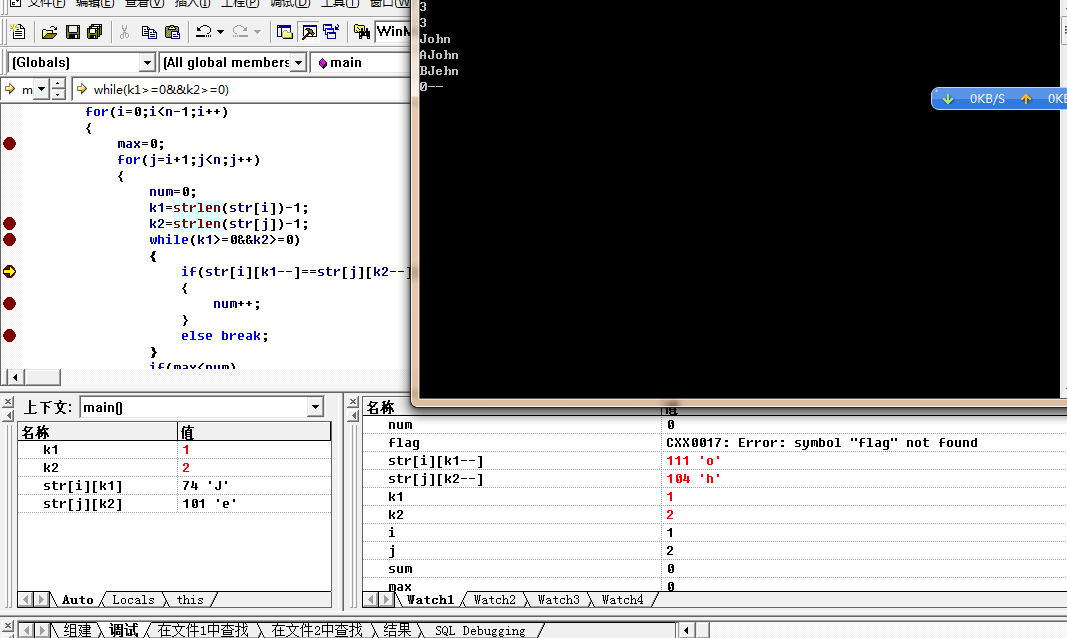Open the 在文件2中查找 output tab
1067x638 pixels.
tap(316, 631)
